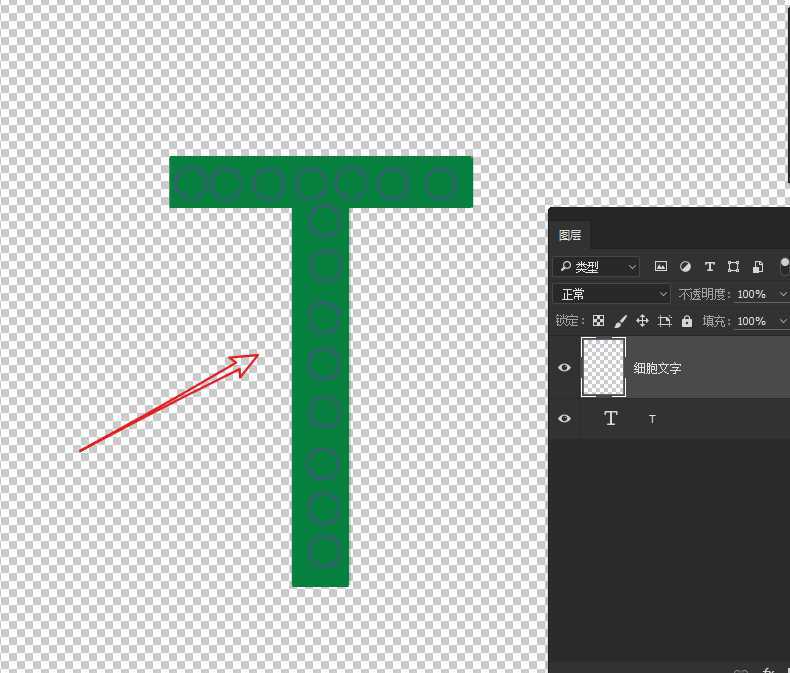This screenshot has width=790, height=673.
Task: Filter layers by type layers (T icon)
Action: (710, 267)
